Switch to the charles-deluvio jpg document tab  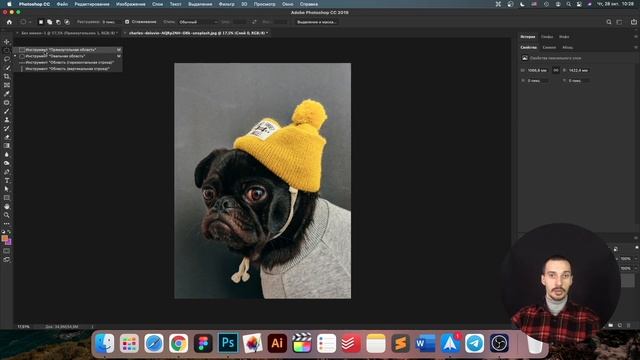[x=197, y=33]
